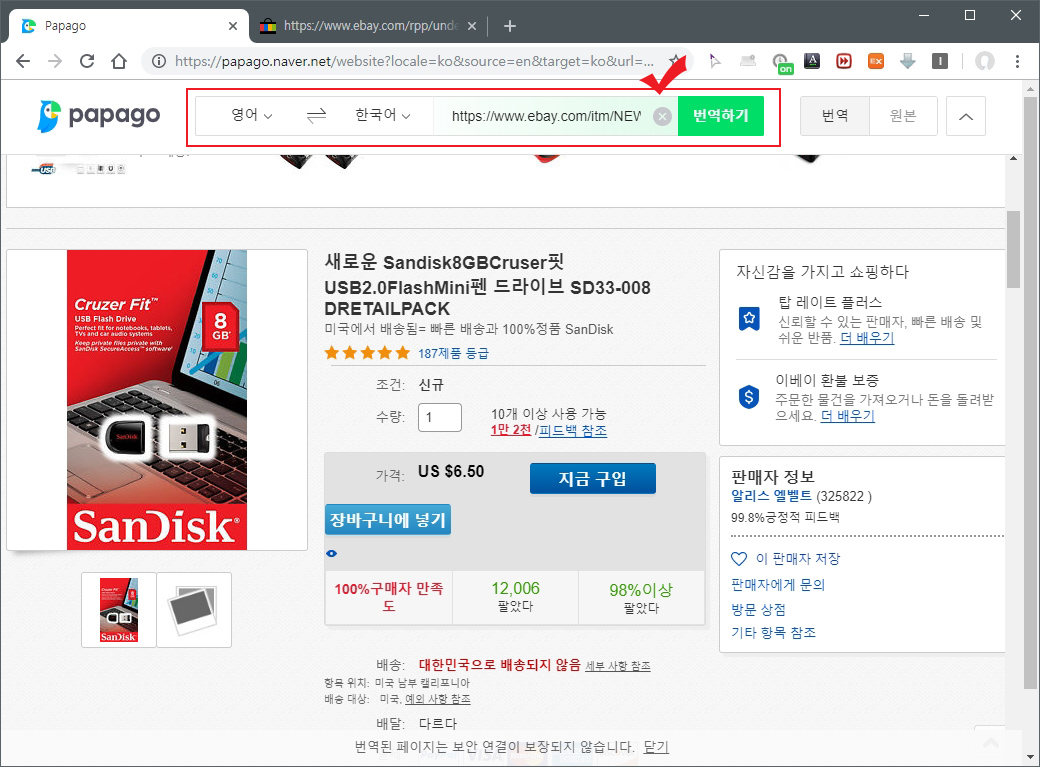Viewport: 1040px width, 767px height.
Task: Go to the browser home page
Action: [119, 61]
